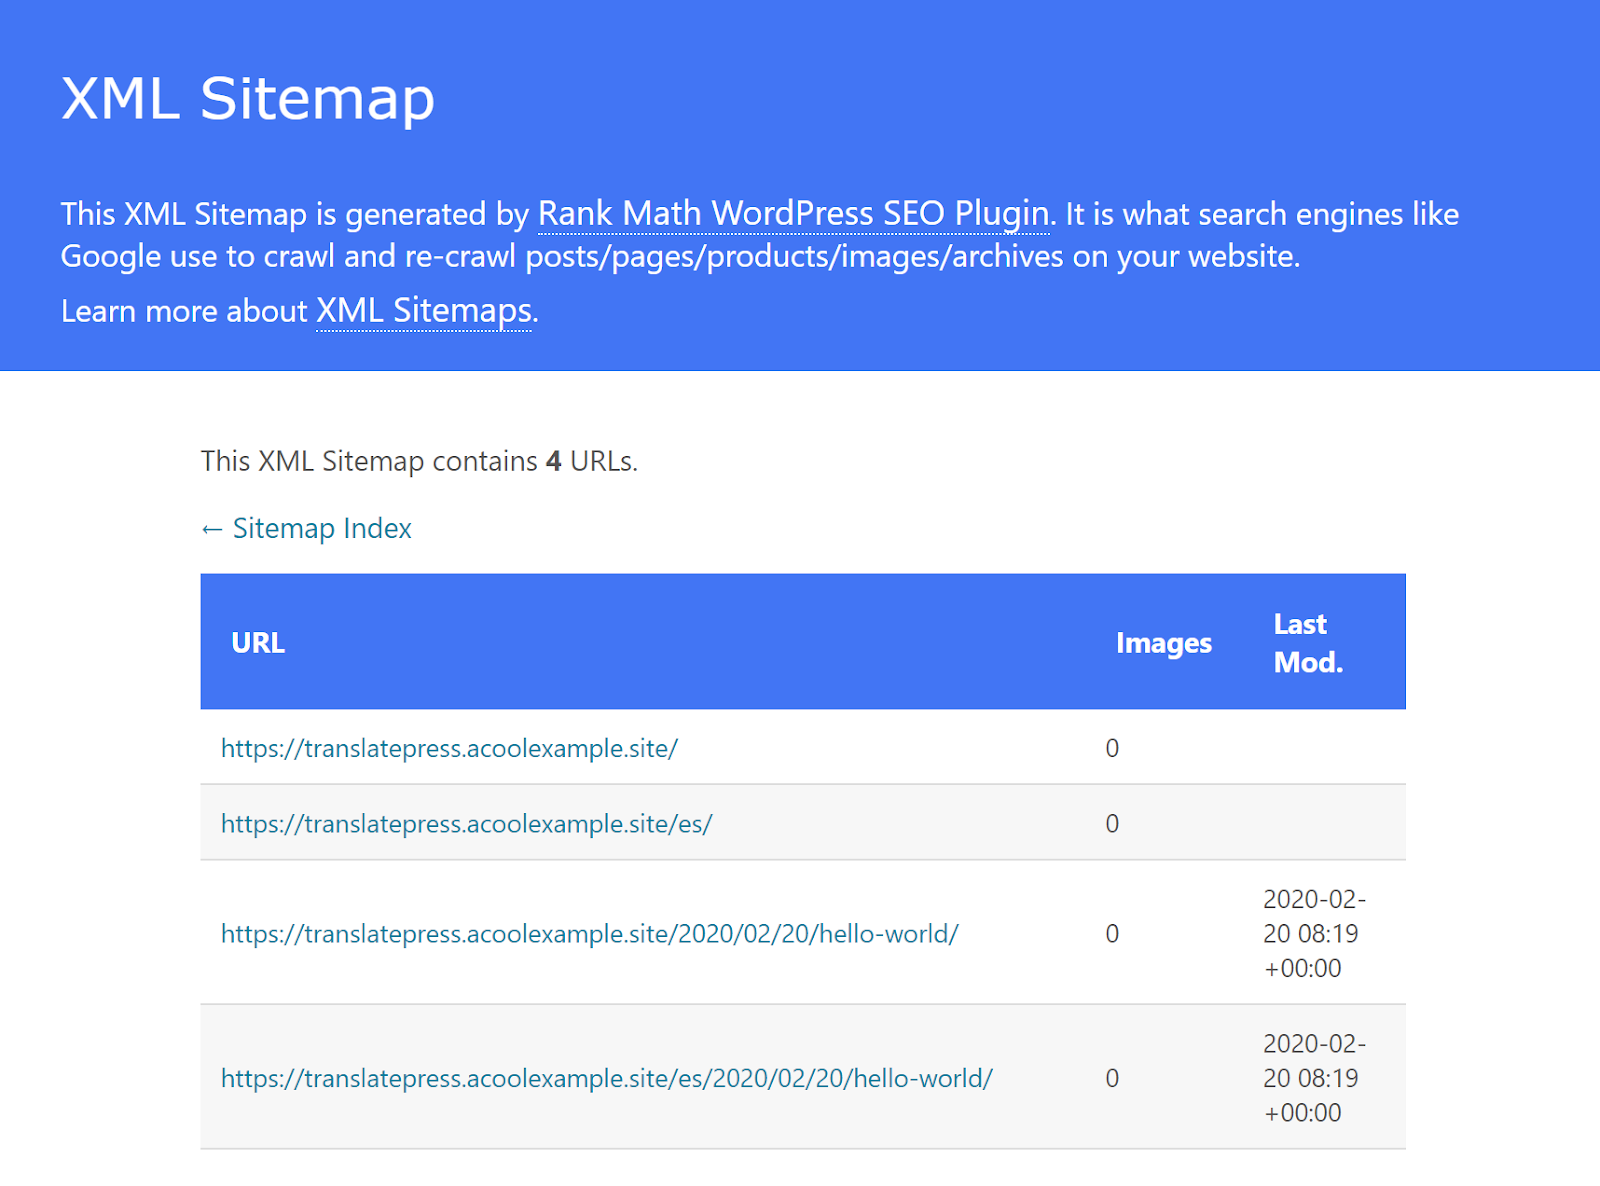This screenshot has height=1186, width=1600.
Task: Click the images count for /es/ hello-world row
Action: [x=1112, y=1078]
